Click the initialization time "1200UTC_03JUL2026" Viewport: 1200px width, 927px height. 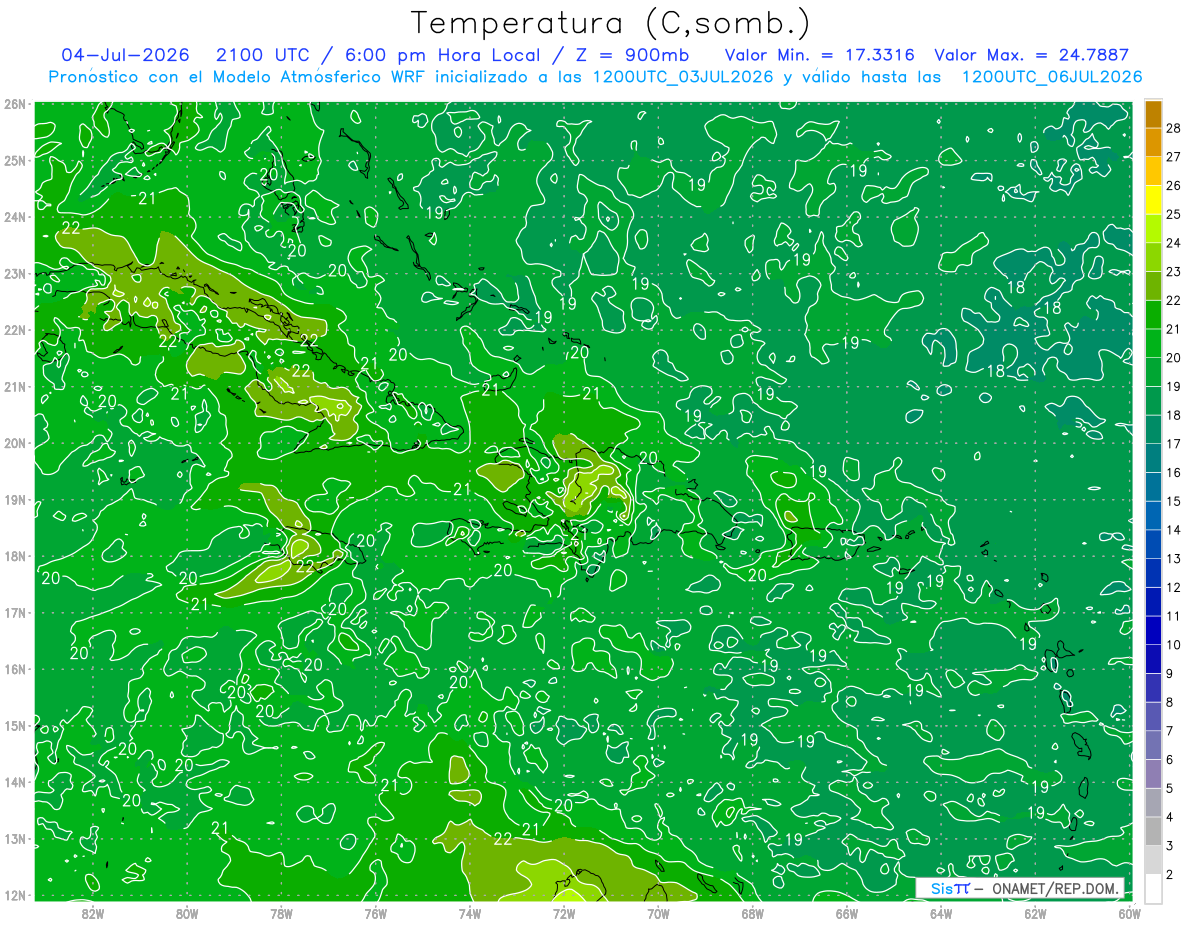(x=683, y=77)
